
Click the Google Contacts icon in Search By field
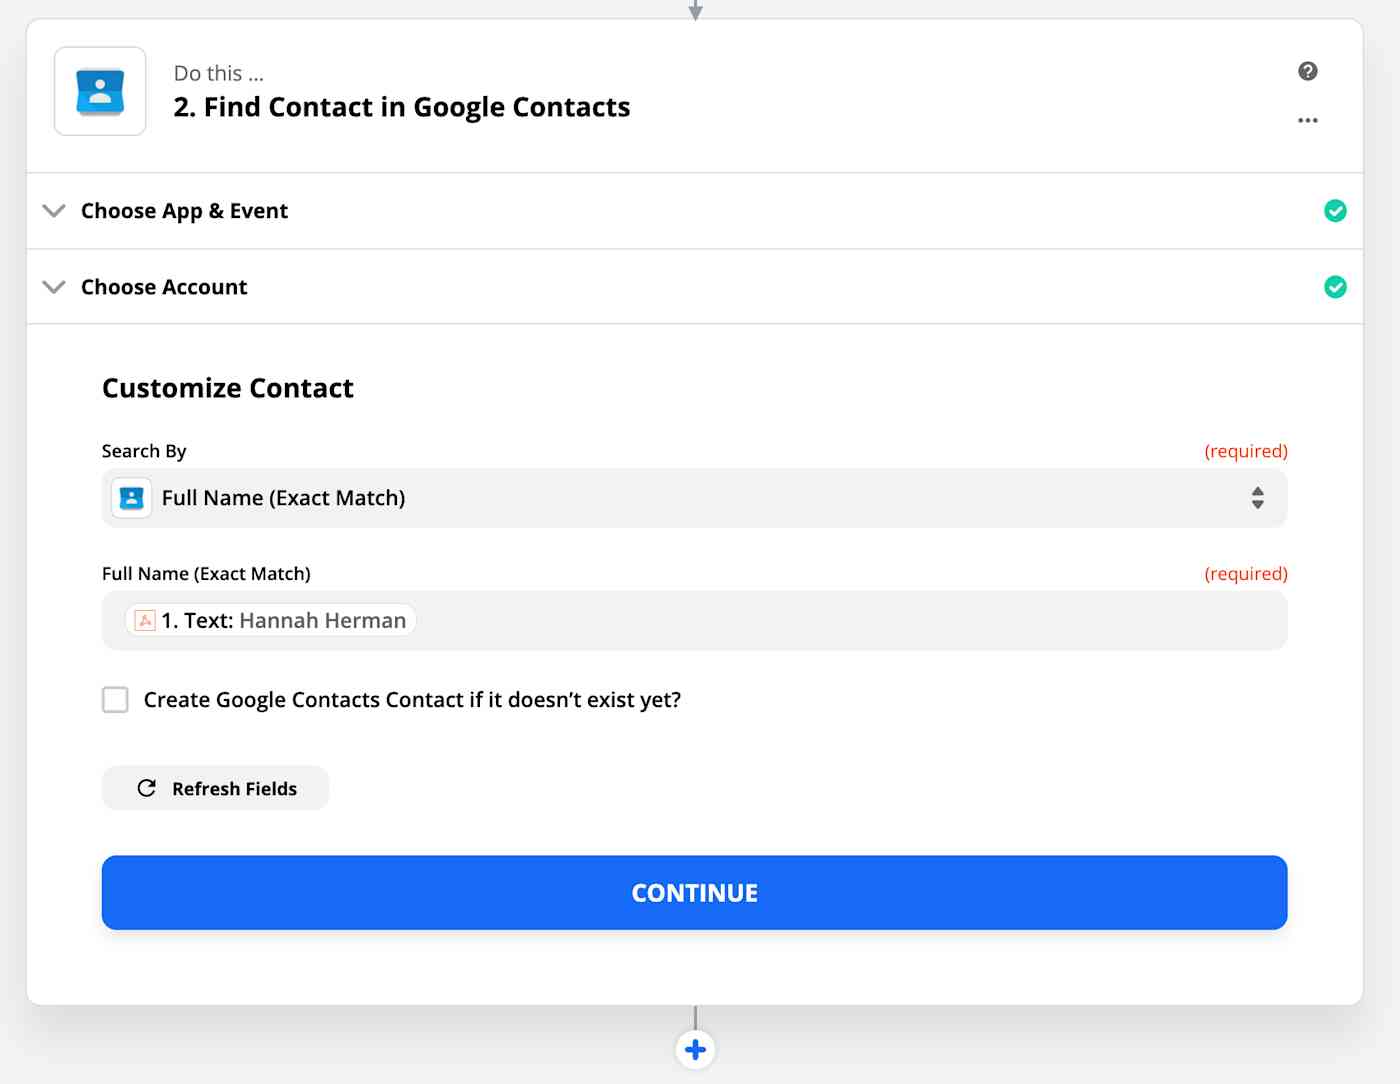[131, 498]
